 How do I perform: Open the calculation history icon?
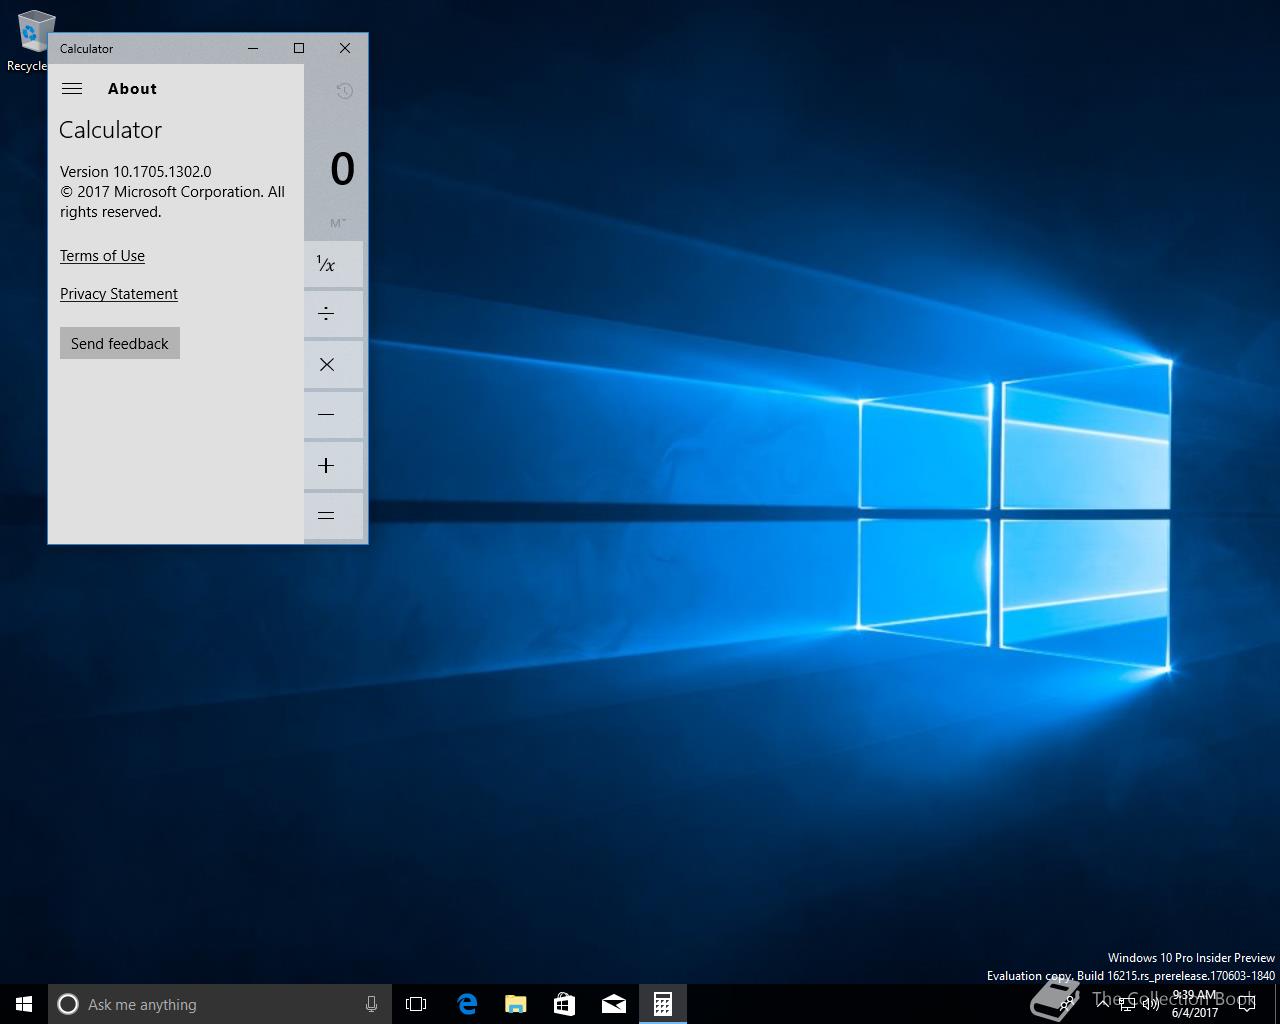tap(344, 91)
